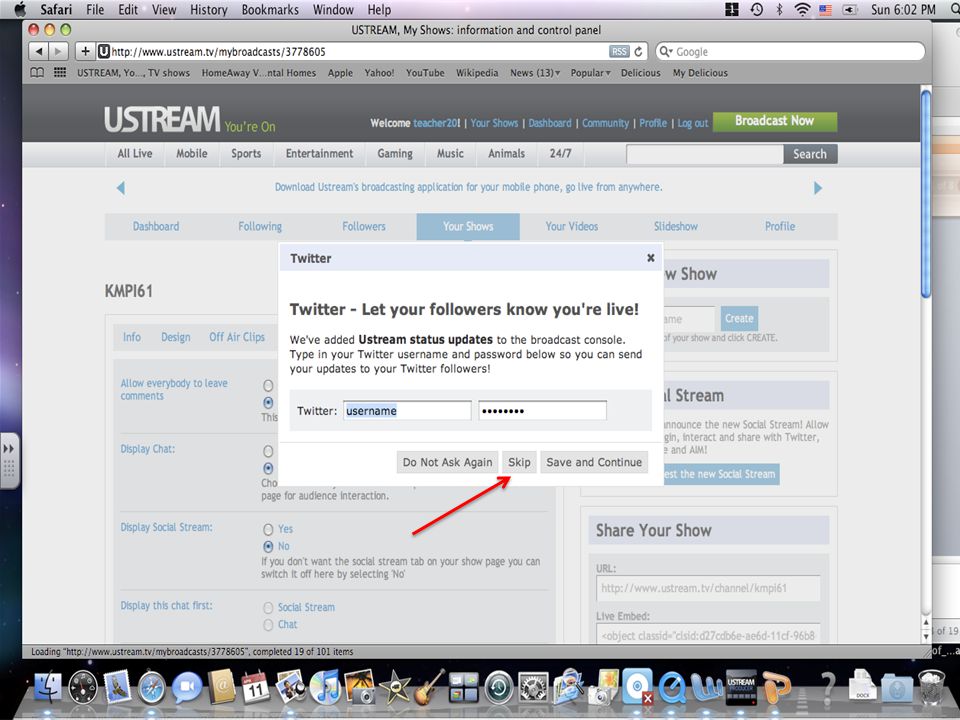This screenshot has width=960, height=720.
Task: Open iCal calendar in the dock
Action: [255, 687]
